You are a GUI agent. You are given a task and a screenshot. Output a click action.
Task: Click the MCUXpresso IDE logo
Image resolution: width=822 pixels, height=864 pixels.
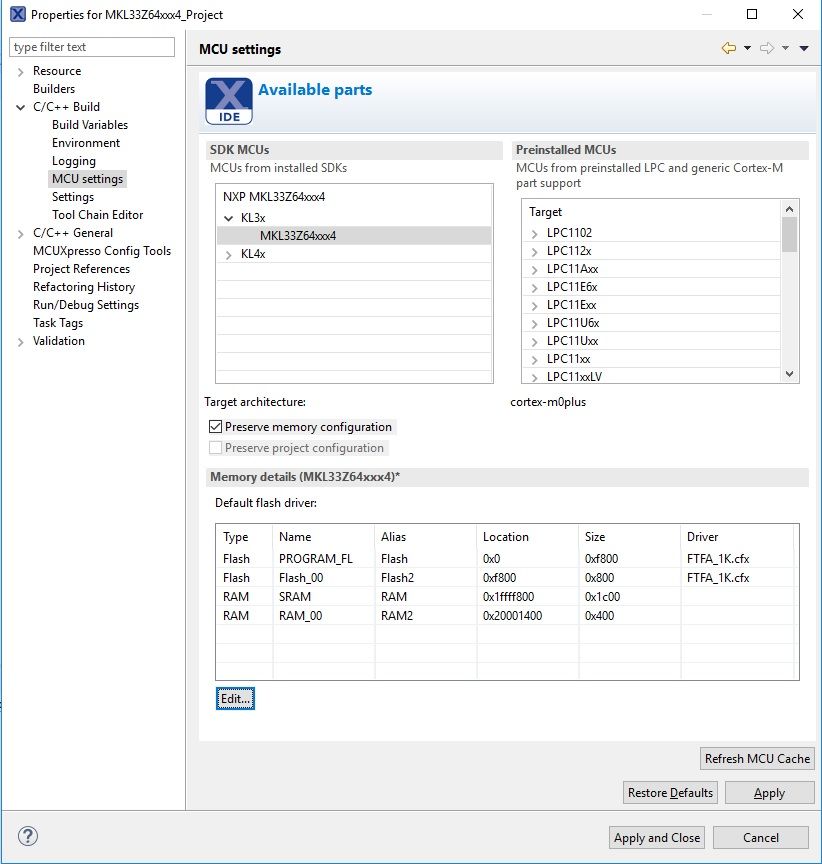229,101
